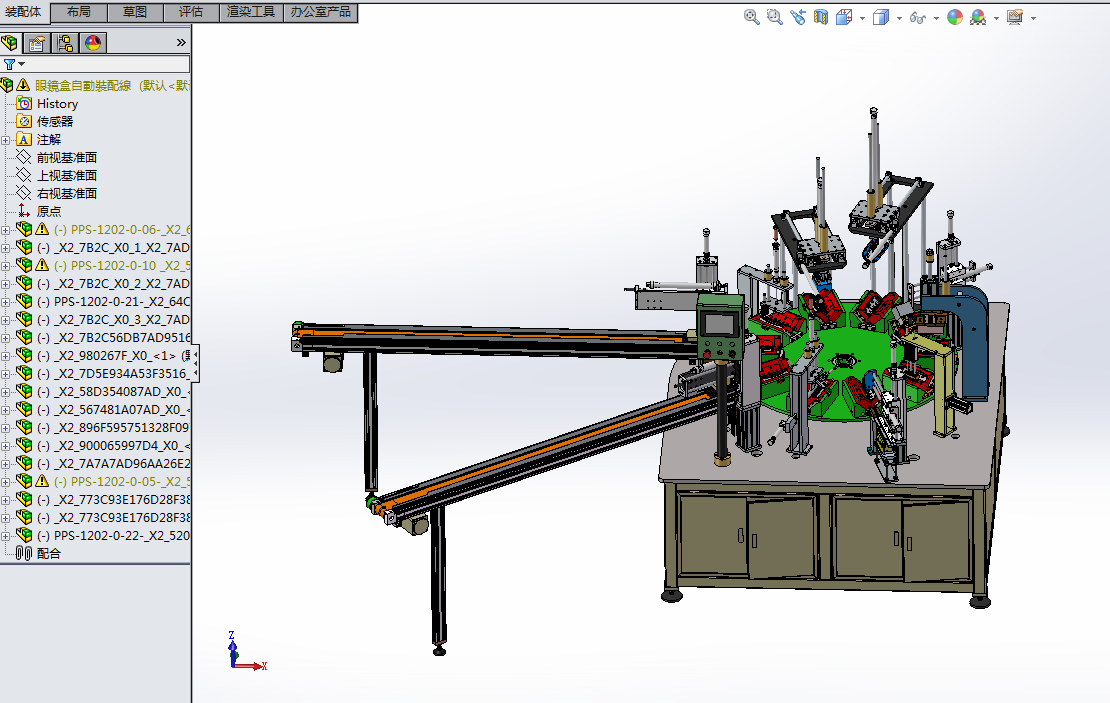Image resolution: width=1110 pixels, height=703 pixels.
Task: Click the 注解 annotations folder icon
Action: (x=24, y=139)
